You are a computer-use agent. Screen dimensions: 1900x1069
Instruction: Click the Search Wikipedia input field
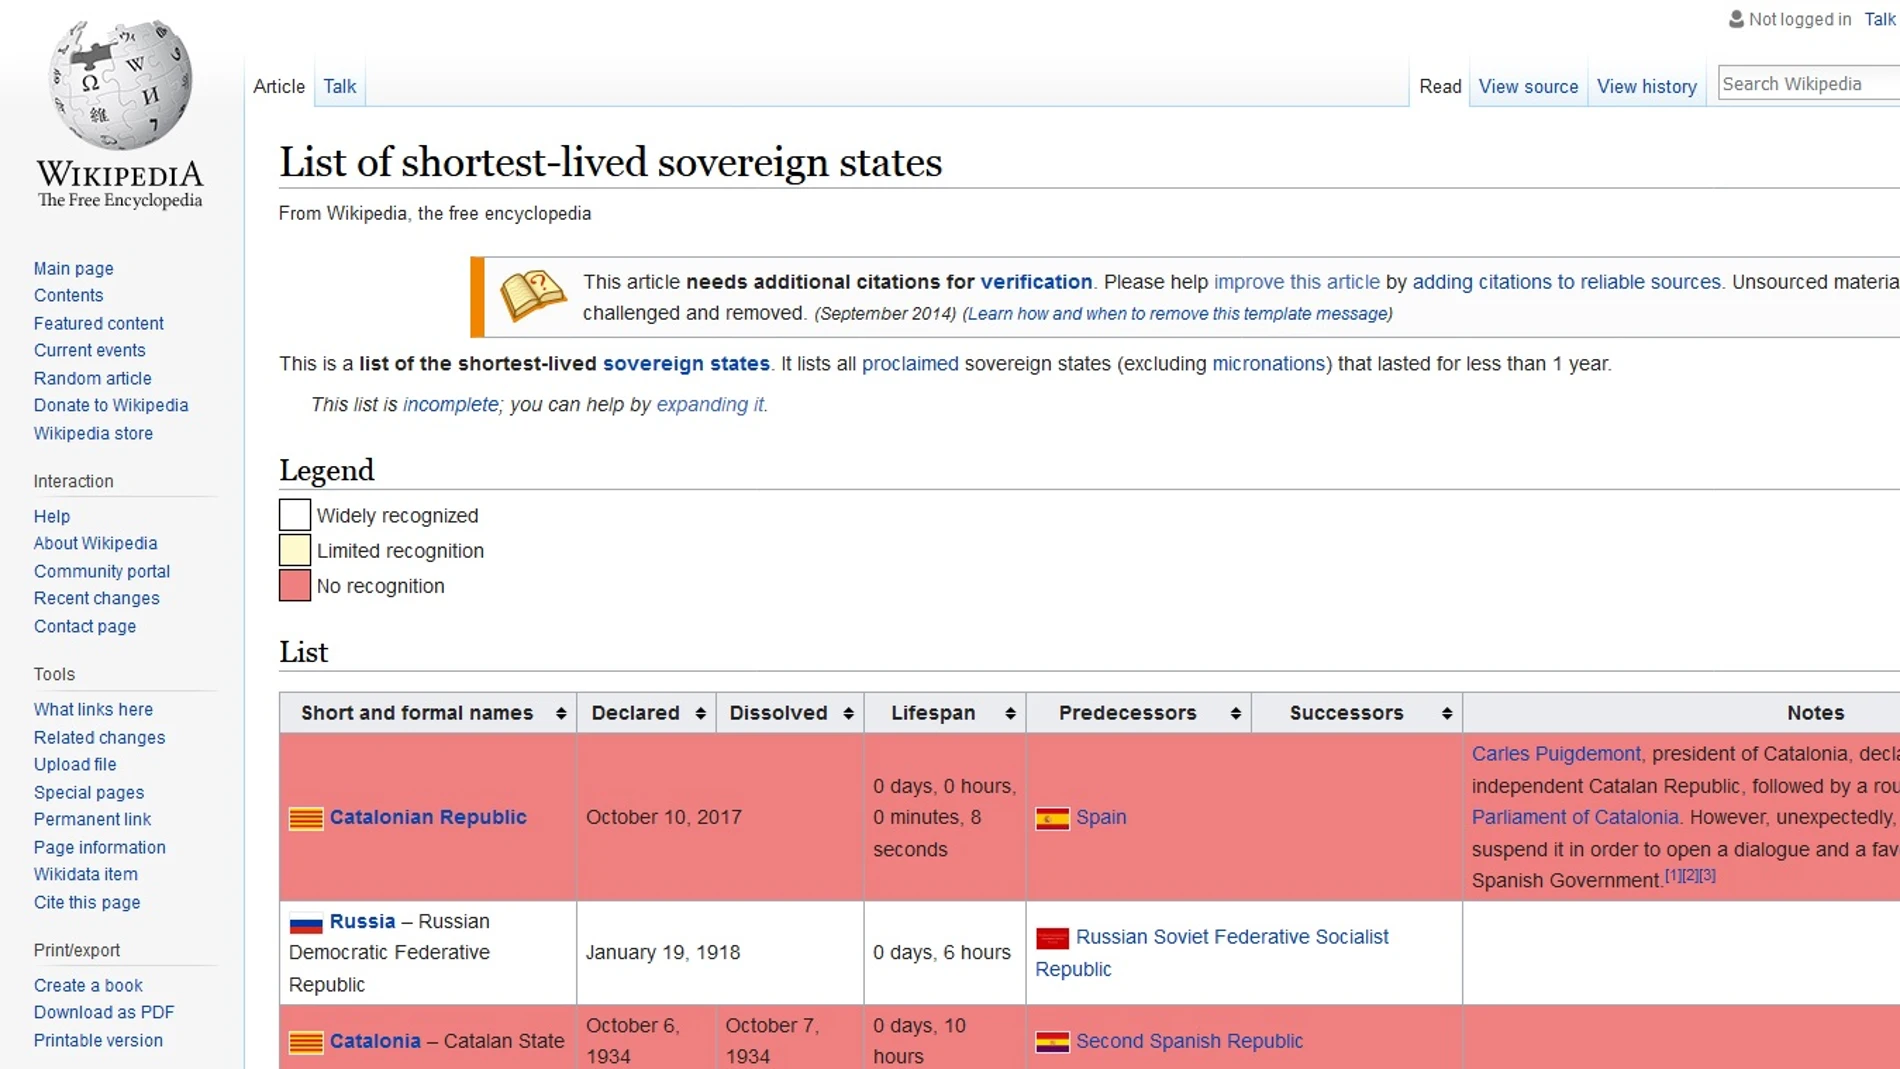pos(1808,83)
